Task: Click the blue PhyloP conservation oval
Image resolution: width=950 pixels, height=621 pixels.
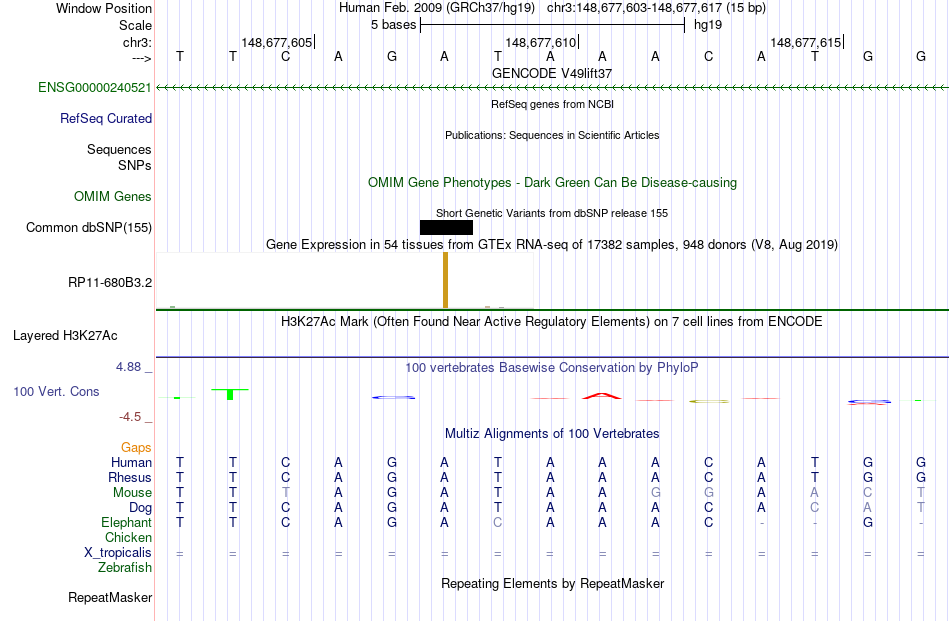Action: [393, 397]
